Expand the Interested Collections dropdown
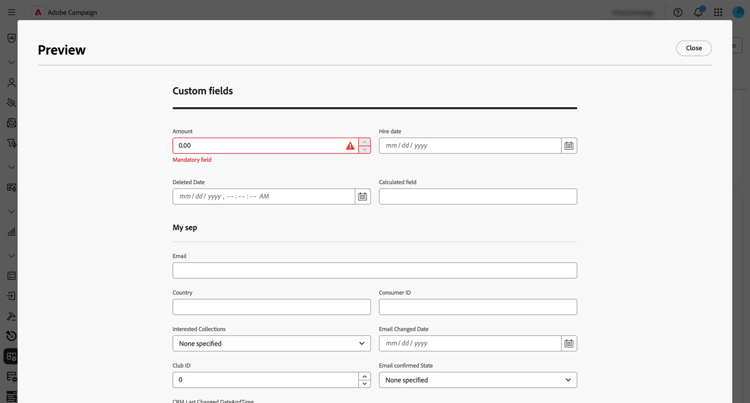This screenshot has height=403, width=750. point(271,344)
